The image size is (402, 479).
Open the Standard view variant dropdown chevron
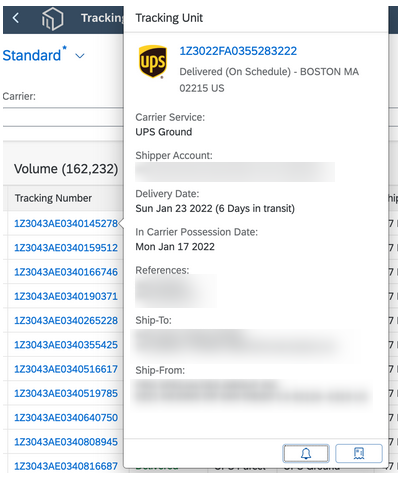tap(80, 56)
